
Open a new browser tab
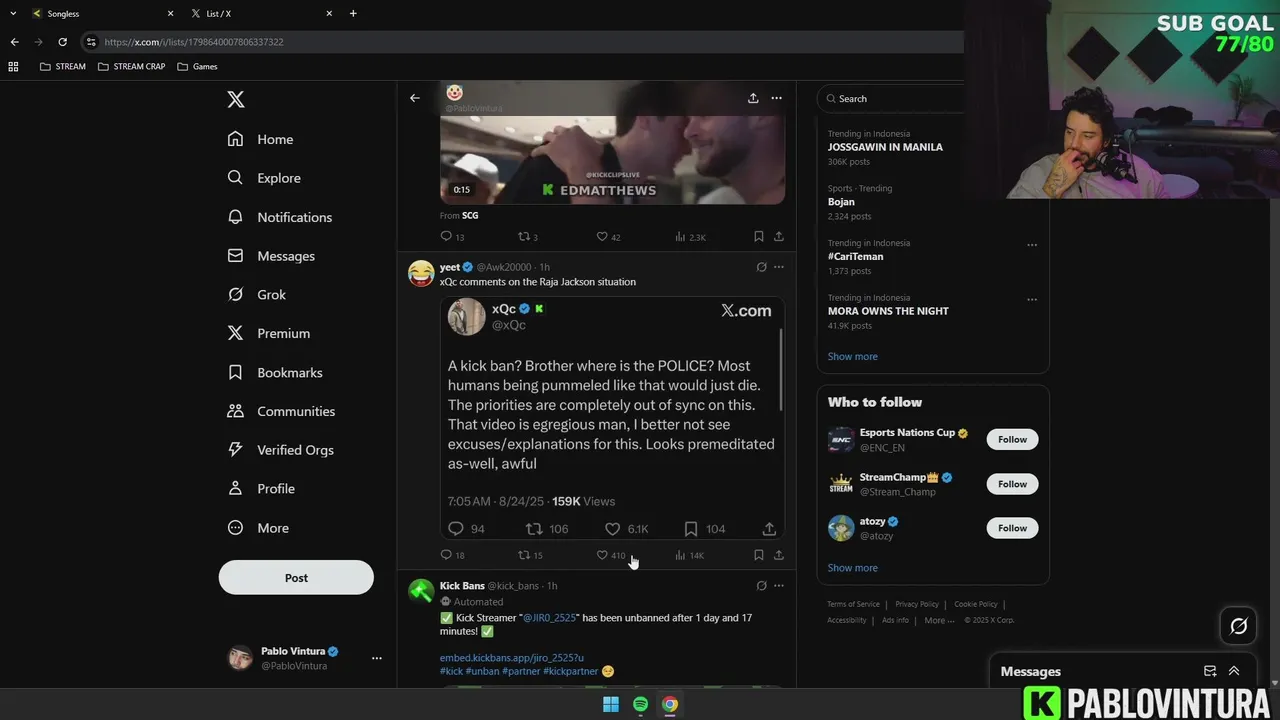pyautogui.click(x=353, y=13)
